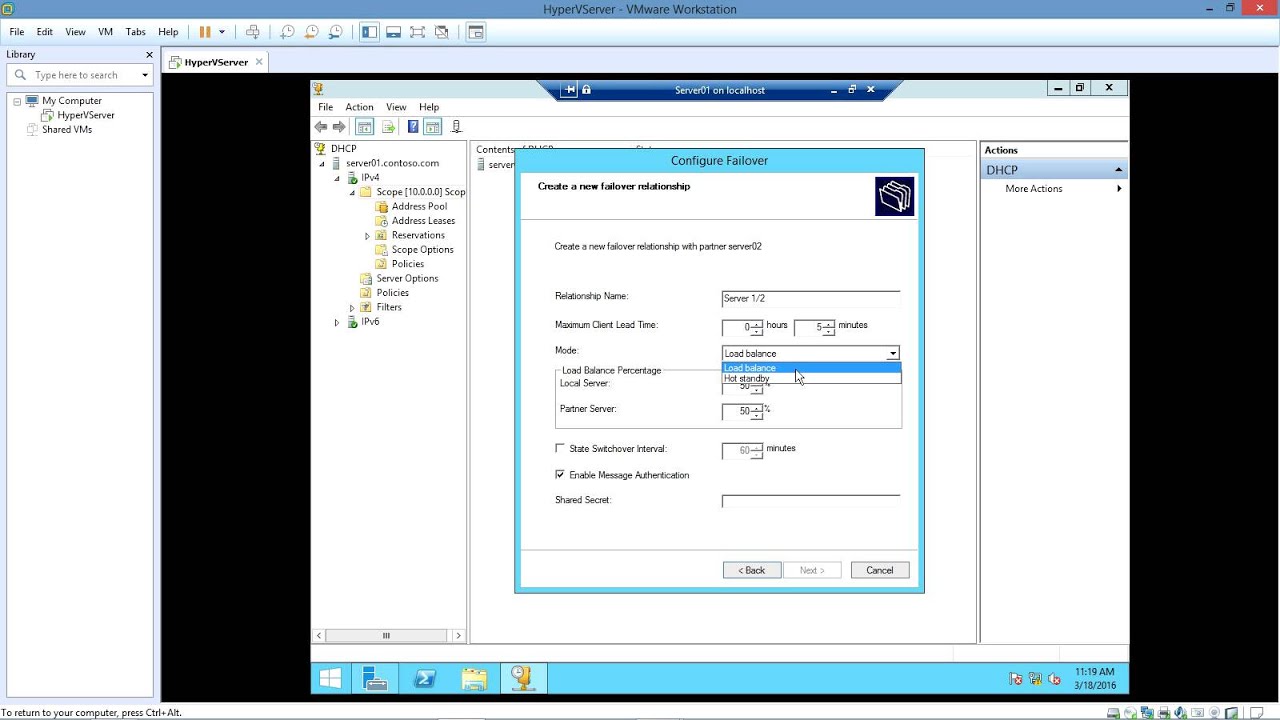
Task: Click the library search field
Action: click(80, 75)
